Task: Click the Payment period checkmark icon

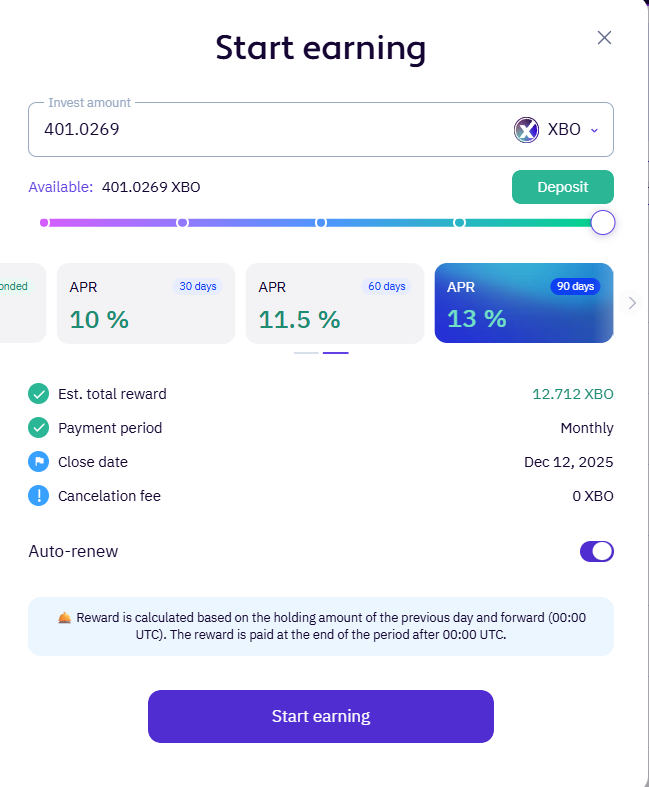Action: (x=39, y=428)
